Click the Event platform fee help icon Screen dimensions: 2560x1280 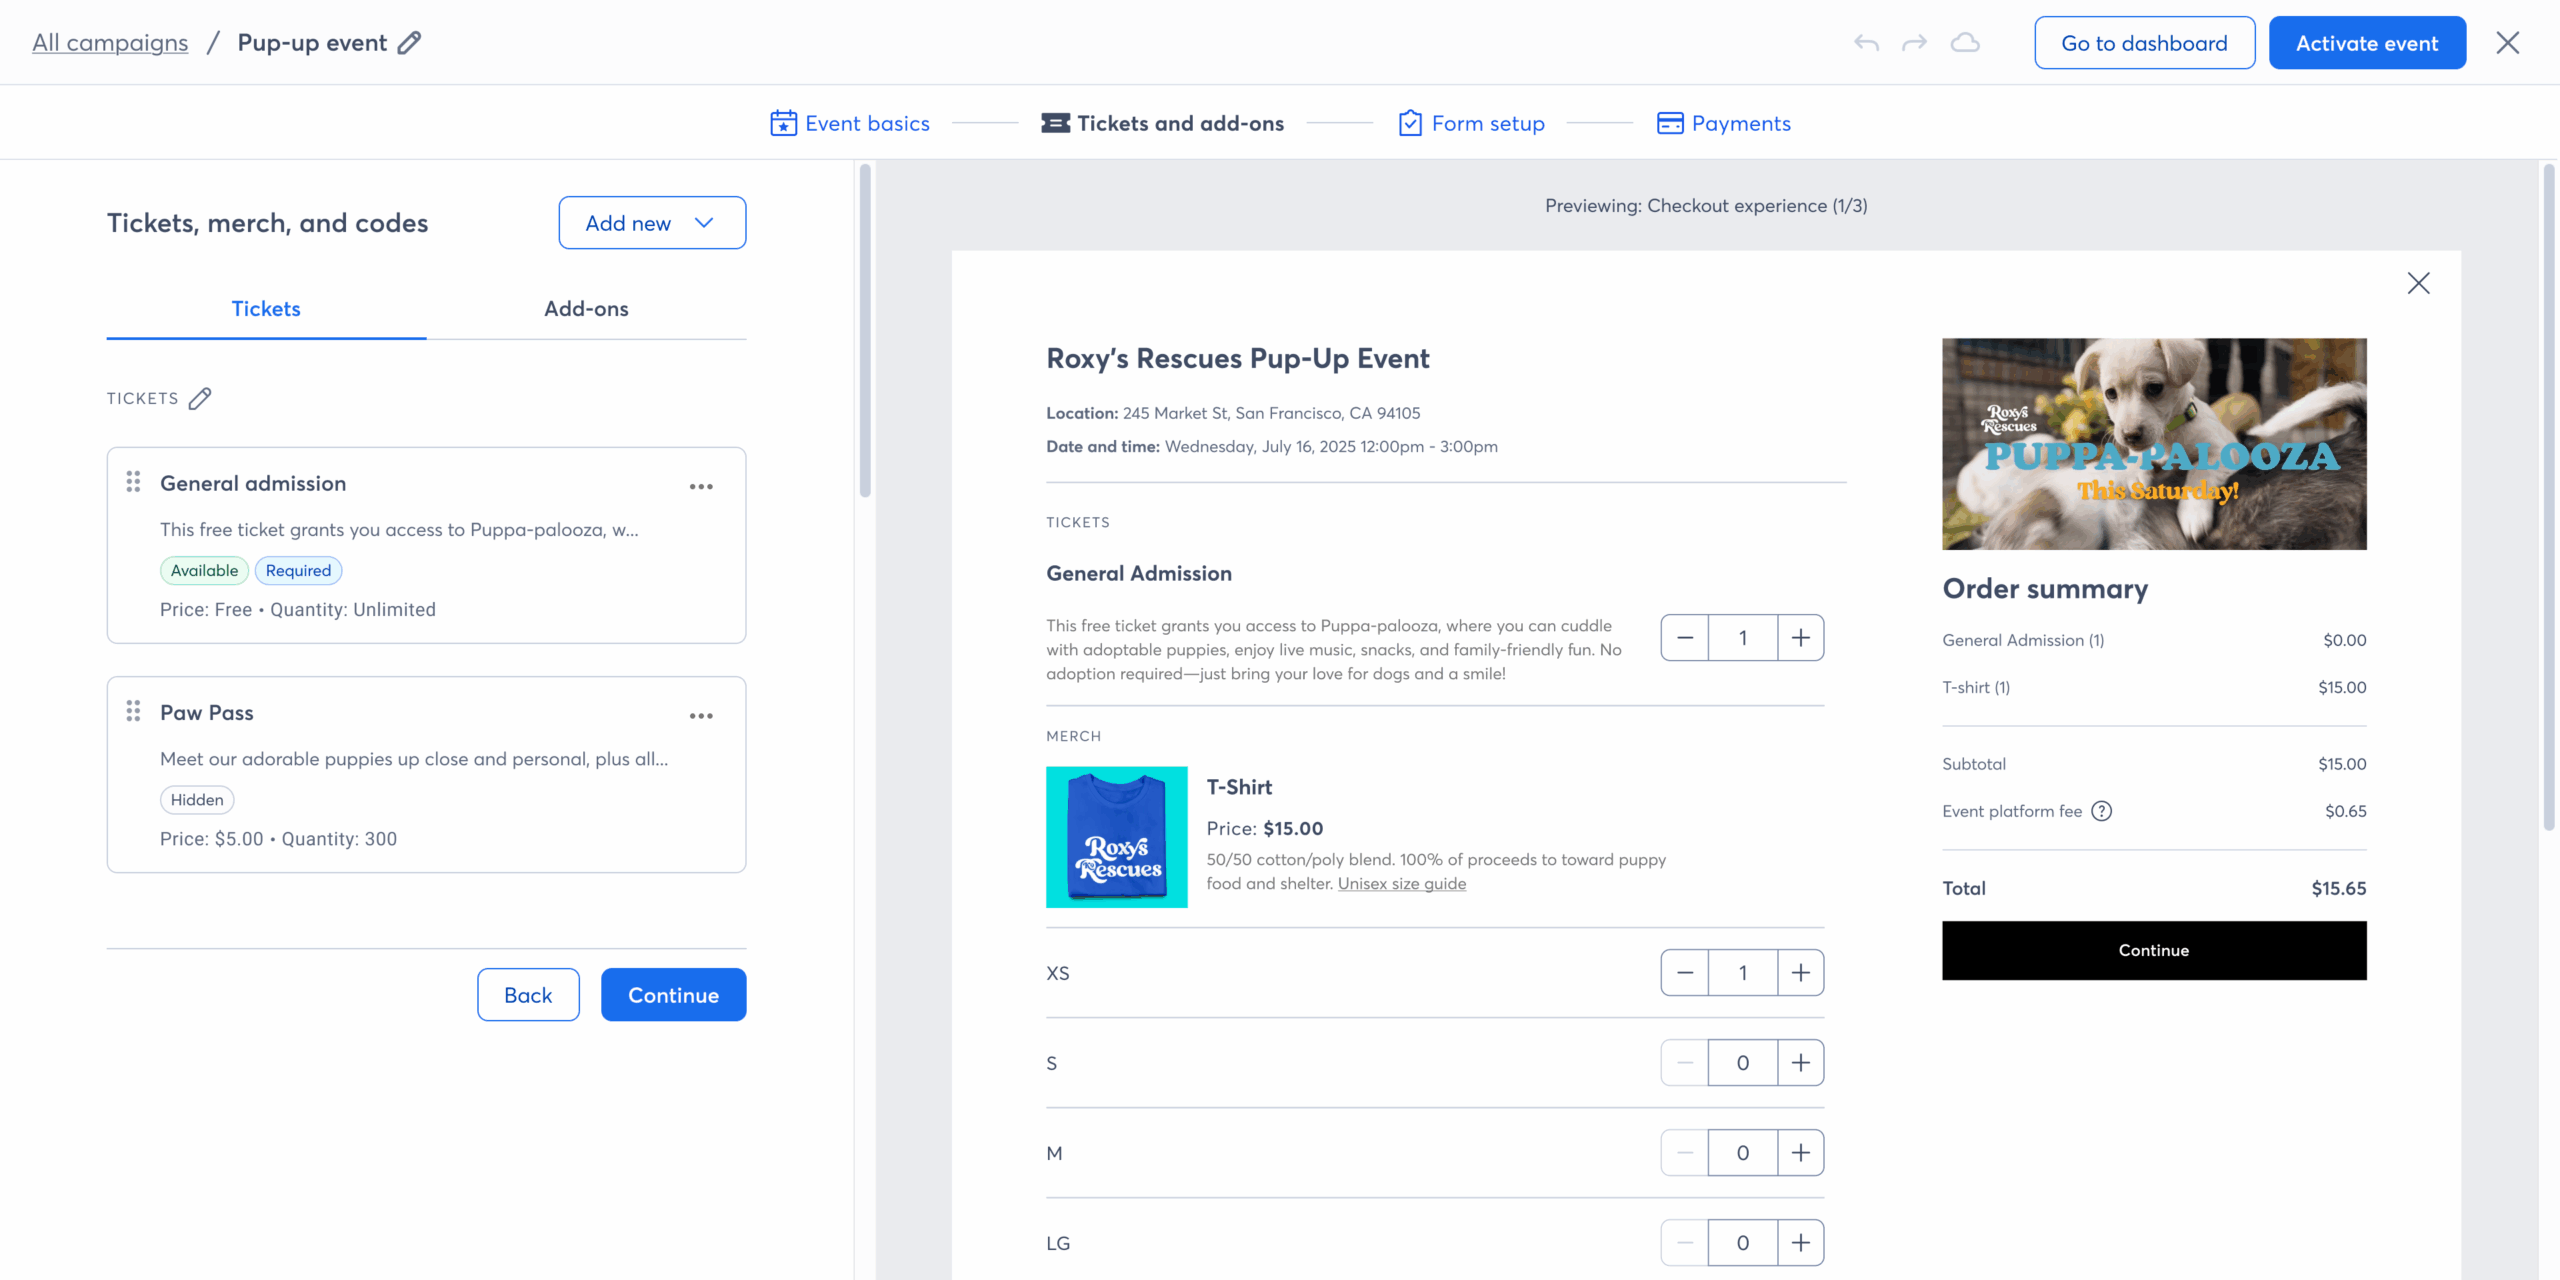[2102, 811]
